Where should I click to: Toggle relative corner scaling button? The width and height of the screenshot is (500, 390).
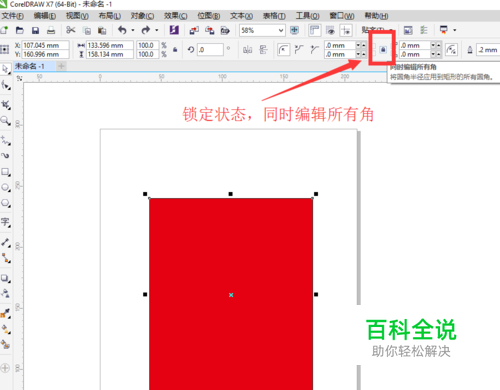point(451,50)
